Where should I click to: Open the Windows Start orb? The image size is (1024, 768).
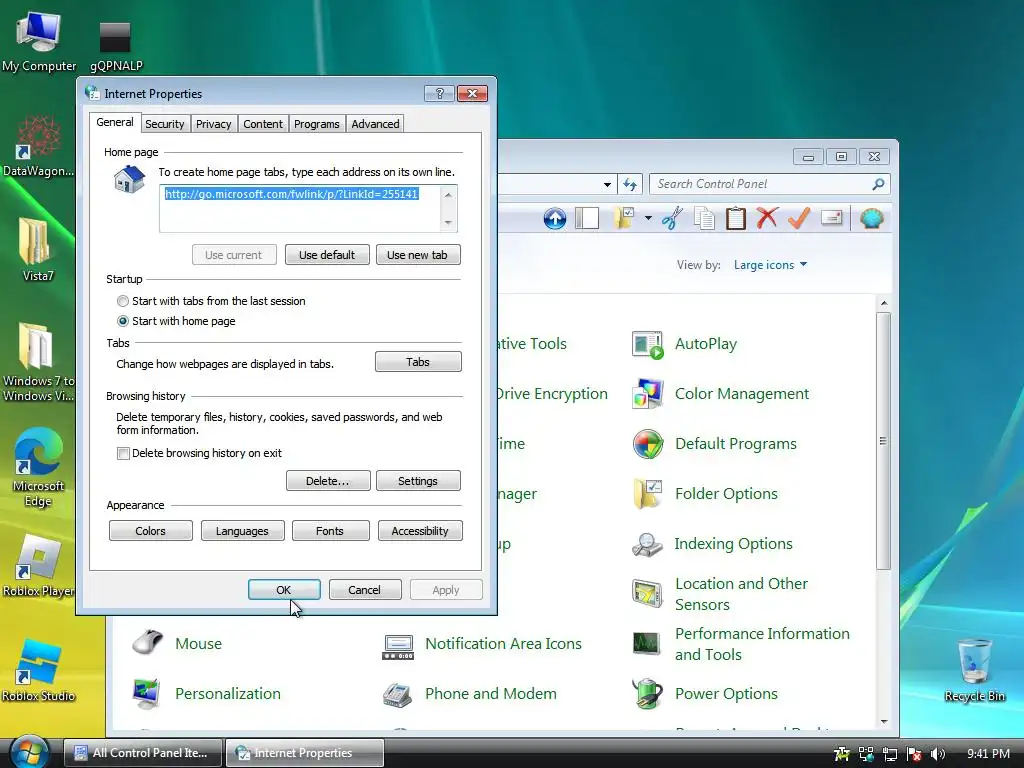point(29,752)
